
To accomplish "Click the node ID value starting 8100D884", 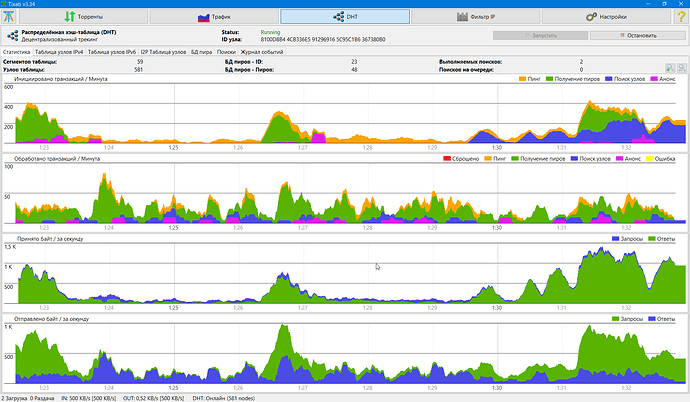I will [x=323, y=40].
